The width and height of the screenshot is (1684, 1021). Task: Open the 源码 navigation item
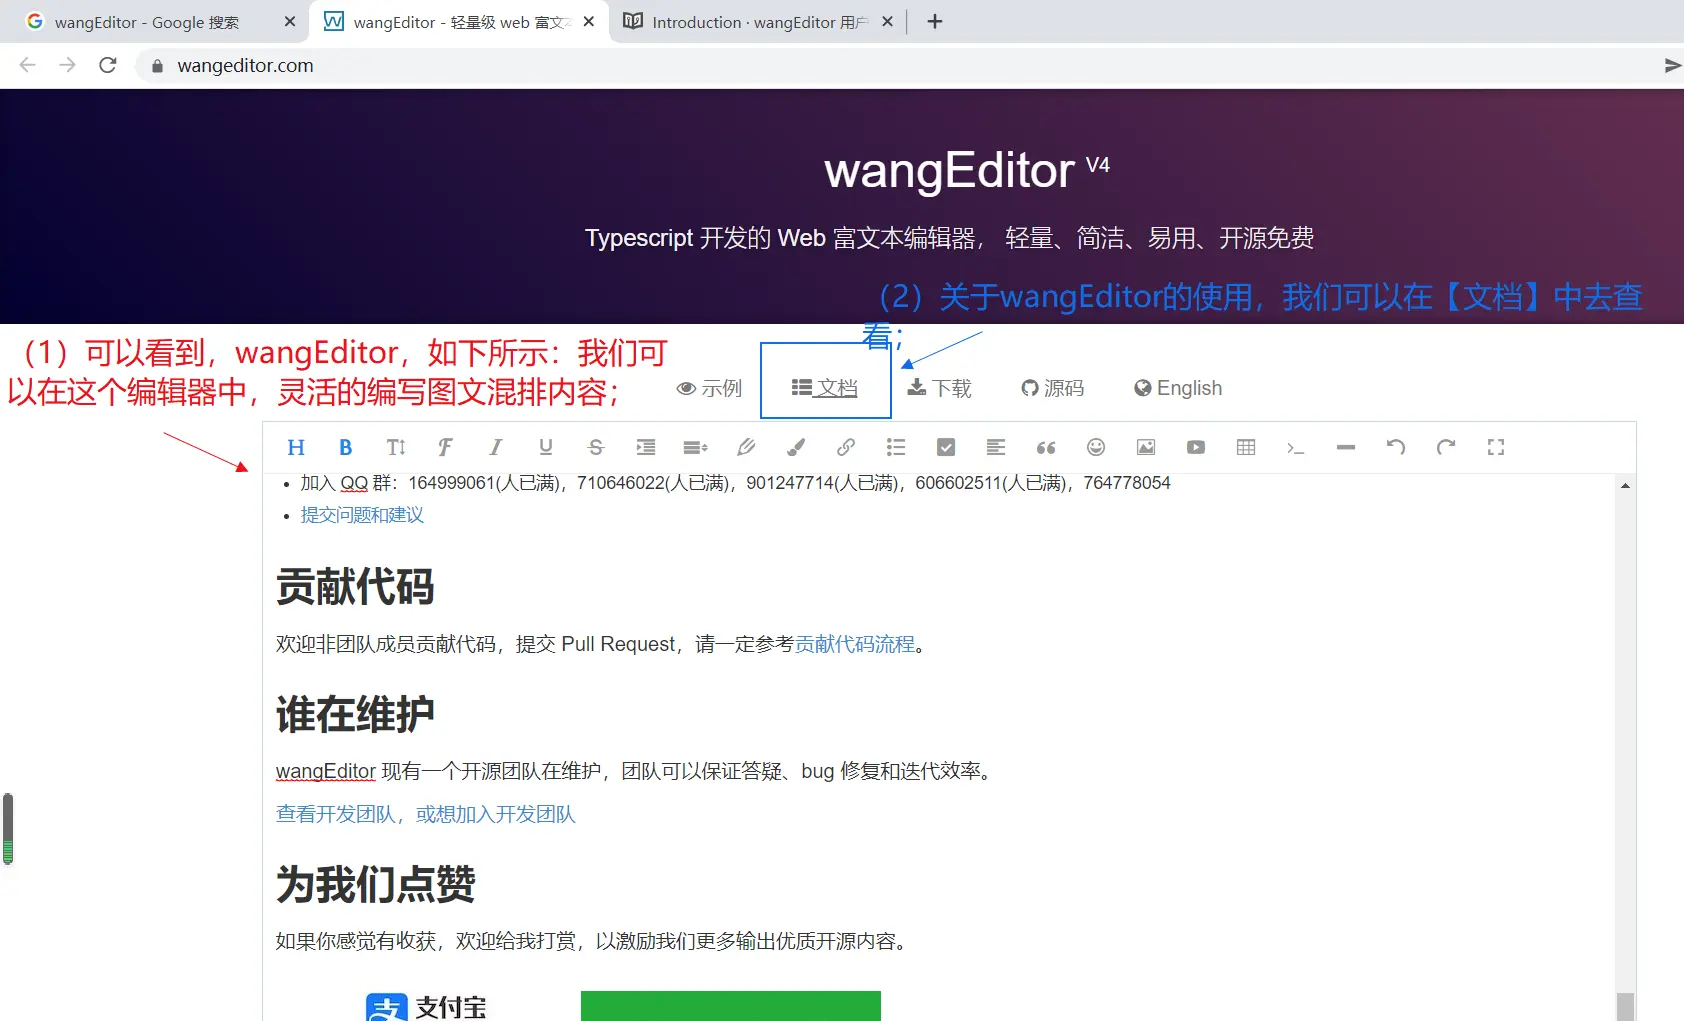click(1052, 388)
